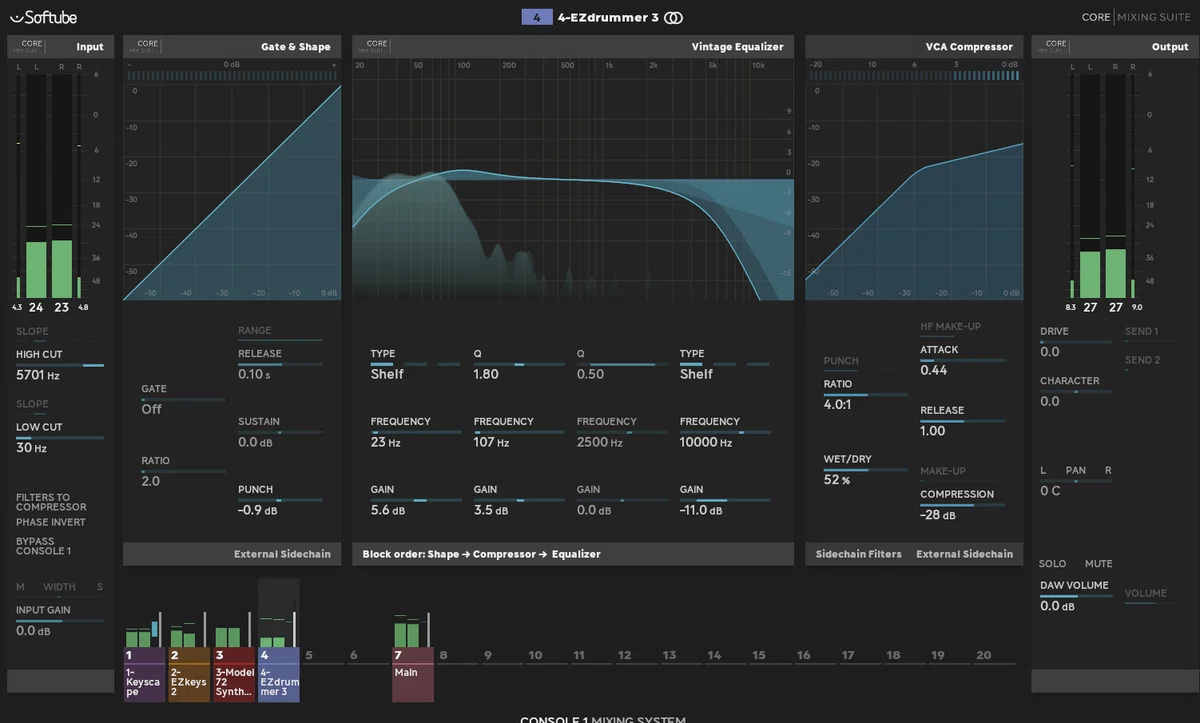Open the high band Type Shelf selector
The image size is (1200, 723).
(x=725, y=366)
